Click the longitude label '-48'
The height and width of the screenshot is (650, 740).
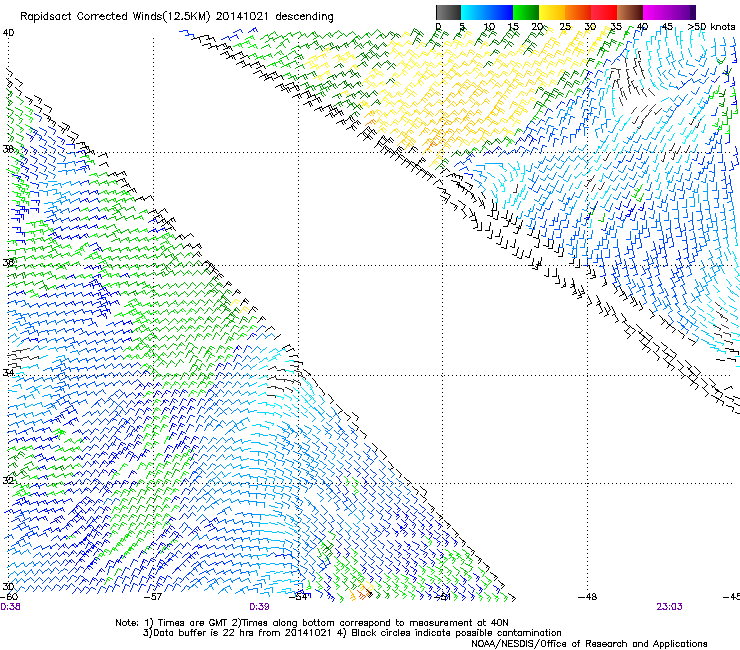tap(588, 597)
